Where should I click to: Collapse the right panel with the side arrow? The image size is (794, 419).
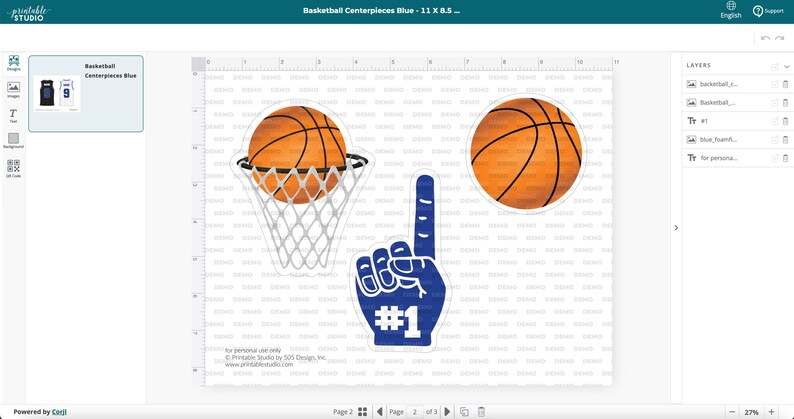676,228
